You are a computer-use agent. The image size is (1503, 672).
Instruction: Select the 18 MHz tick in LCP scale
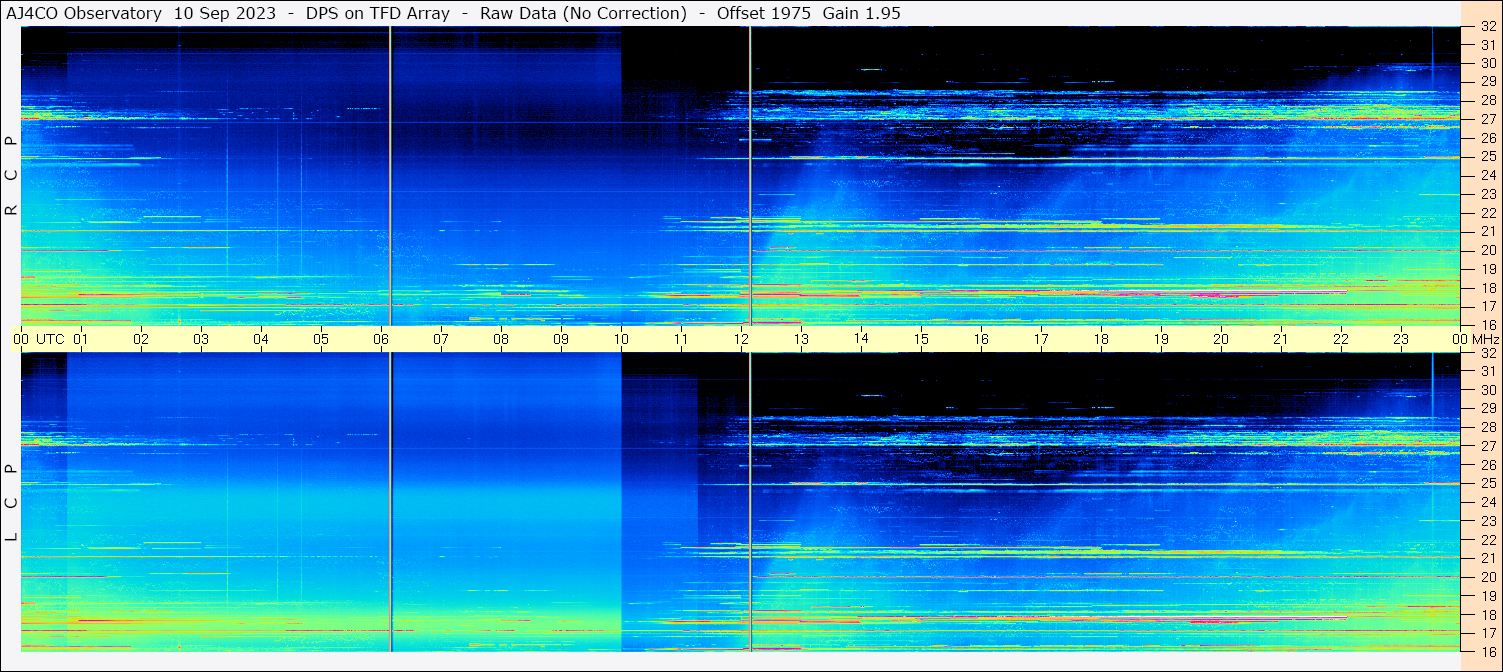pyautogui.click(x=1487, y=615)
